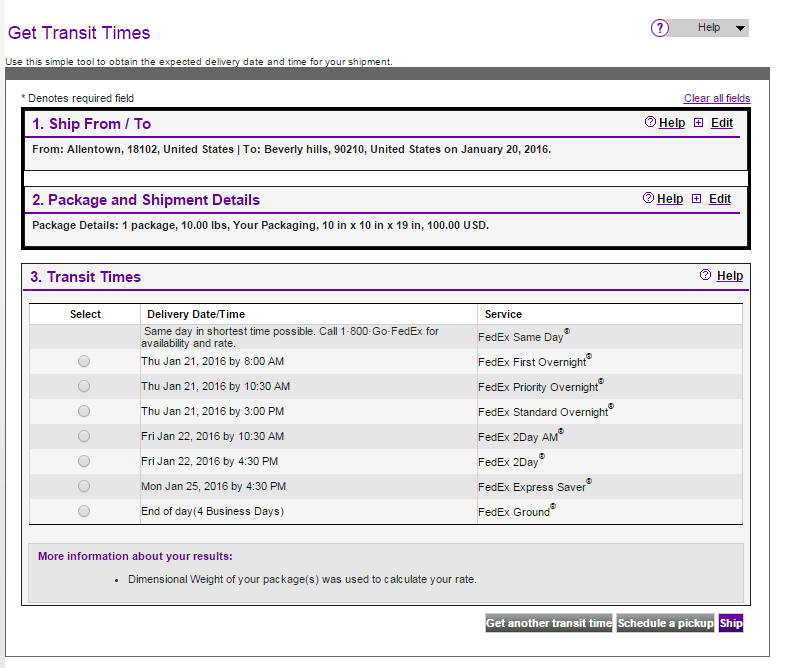
Task: Select FedEx Priority Overnight radio button
Action: [x=84, y=386]
